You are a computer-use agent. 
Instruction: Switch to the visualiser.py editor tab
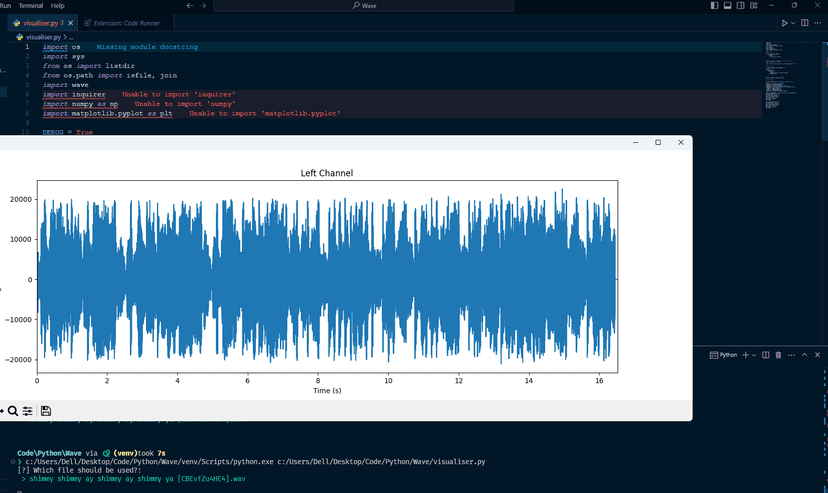[x=40, y=23]
